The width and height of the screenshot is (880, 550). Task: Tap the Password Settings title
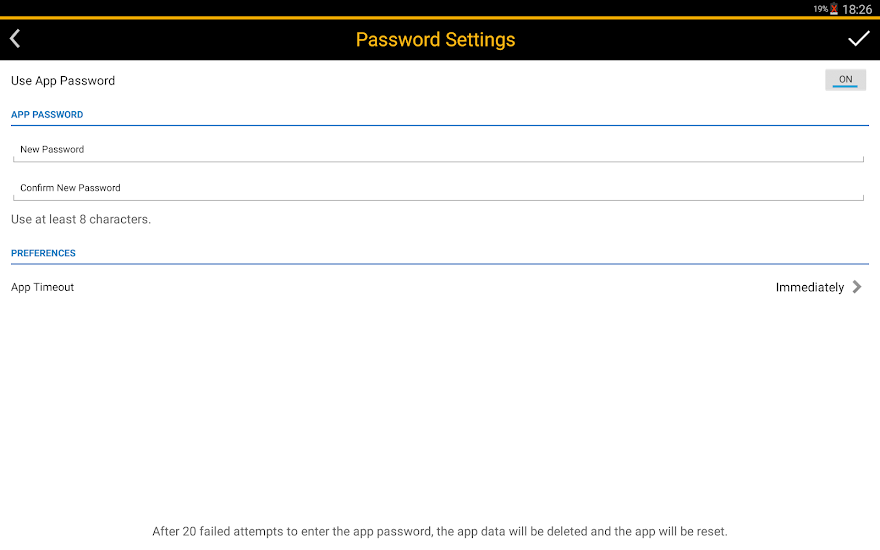tap(436, 40)
